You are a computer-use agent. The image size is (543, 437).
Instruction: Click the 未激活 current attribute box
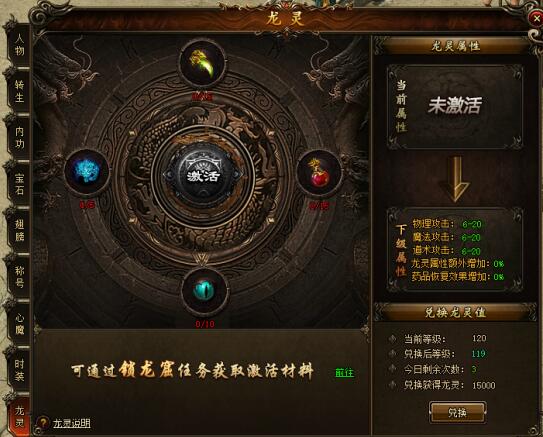pos(455,106)
